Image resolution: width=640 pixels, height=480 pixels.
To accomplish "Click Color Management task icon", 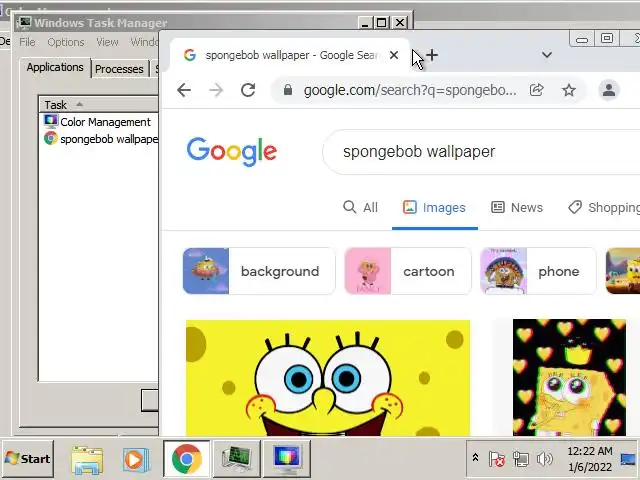I will tap(51, 122).
